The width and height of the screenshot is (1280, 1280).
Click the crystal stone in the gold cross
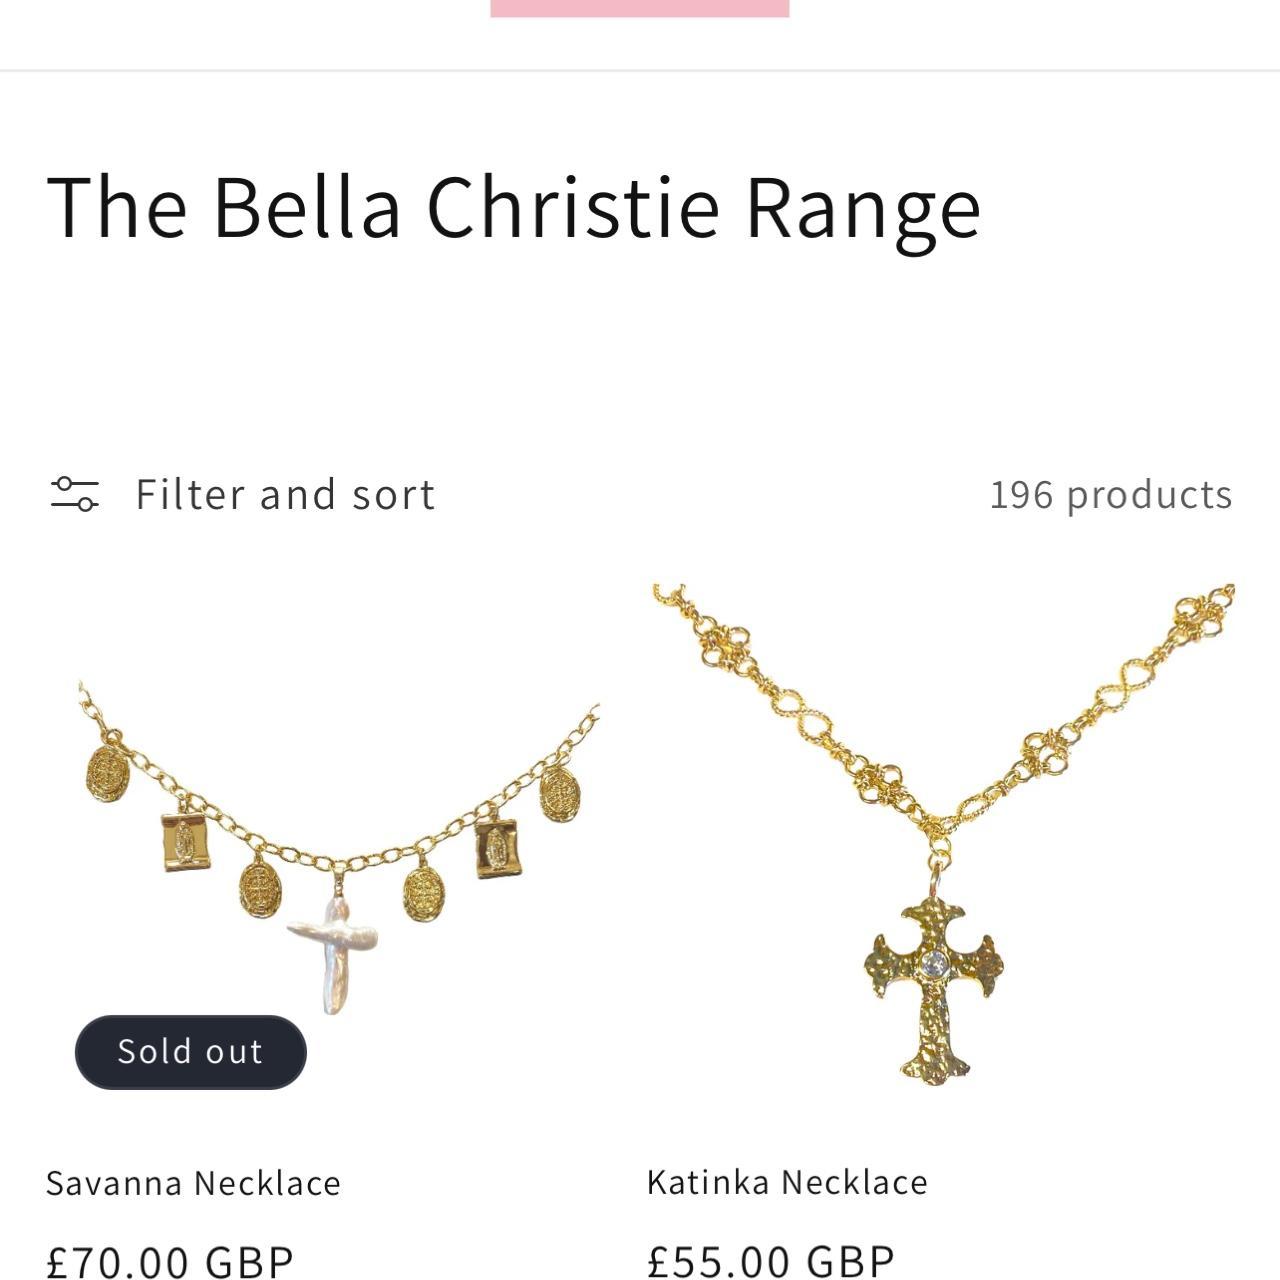934,964
